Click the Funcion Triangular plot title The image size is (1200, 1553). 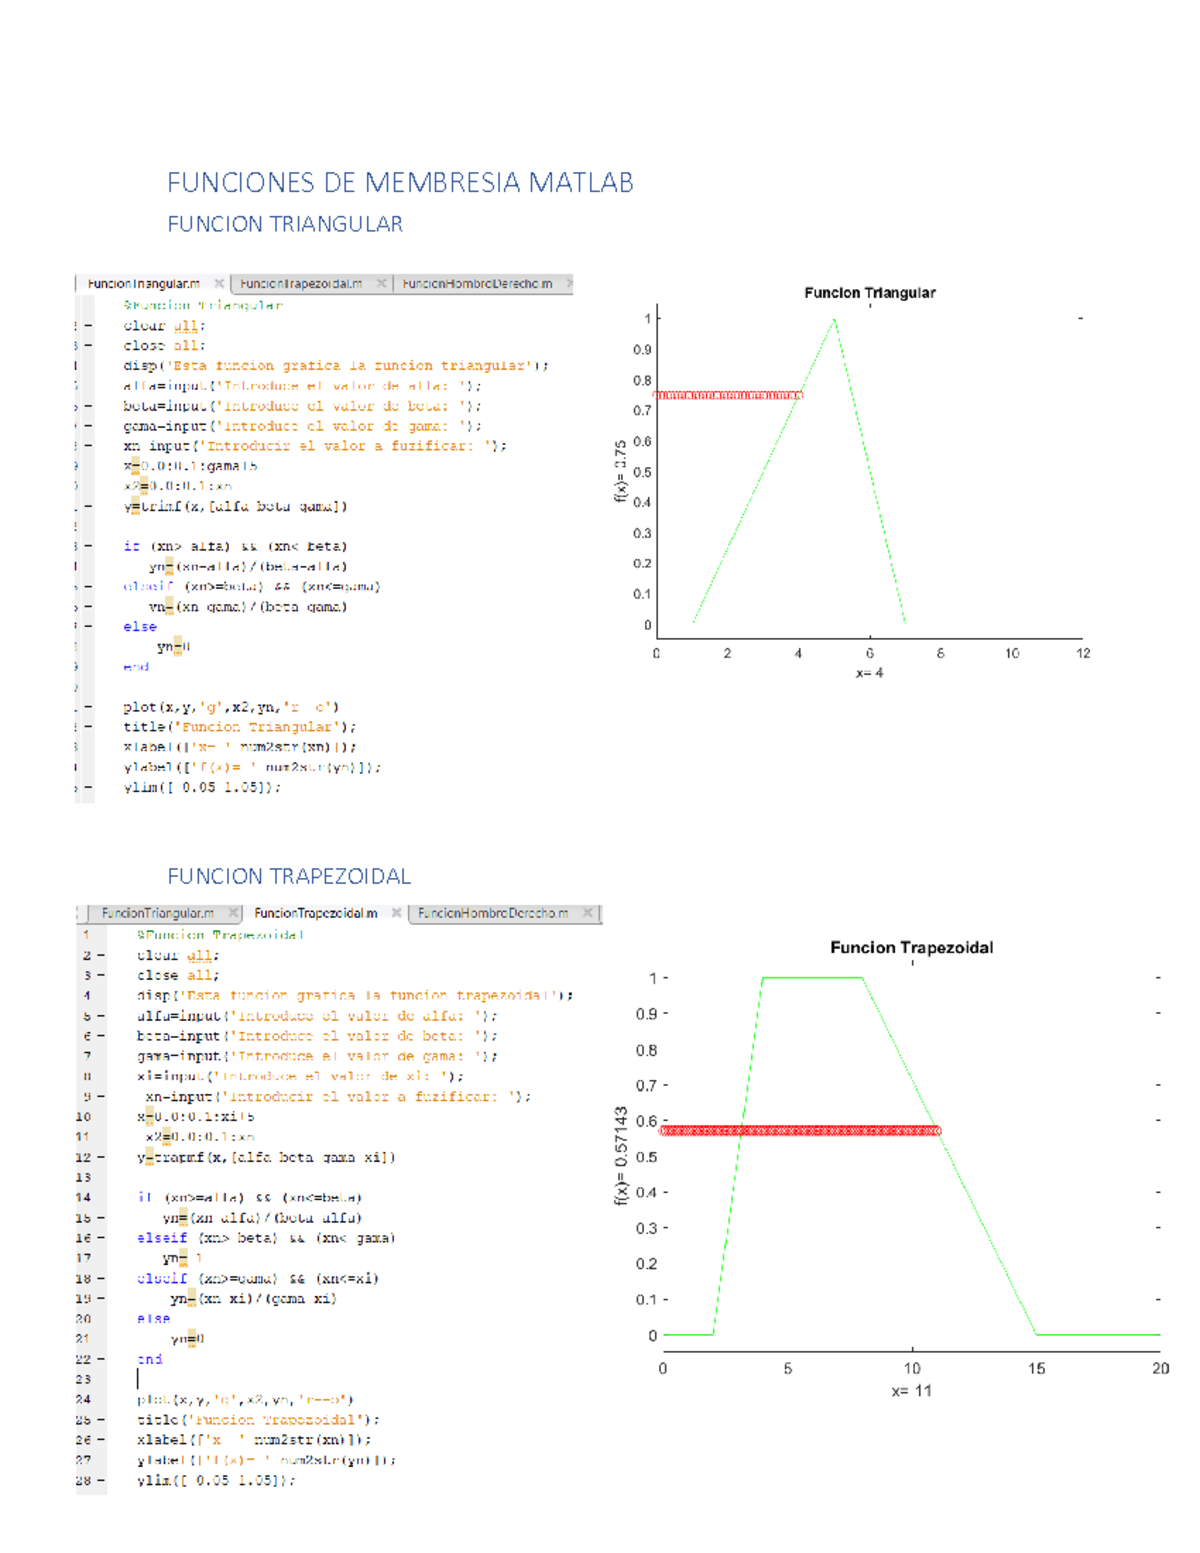click(x=869, y=292)
